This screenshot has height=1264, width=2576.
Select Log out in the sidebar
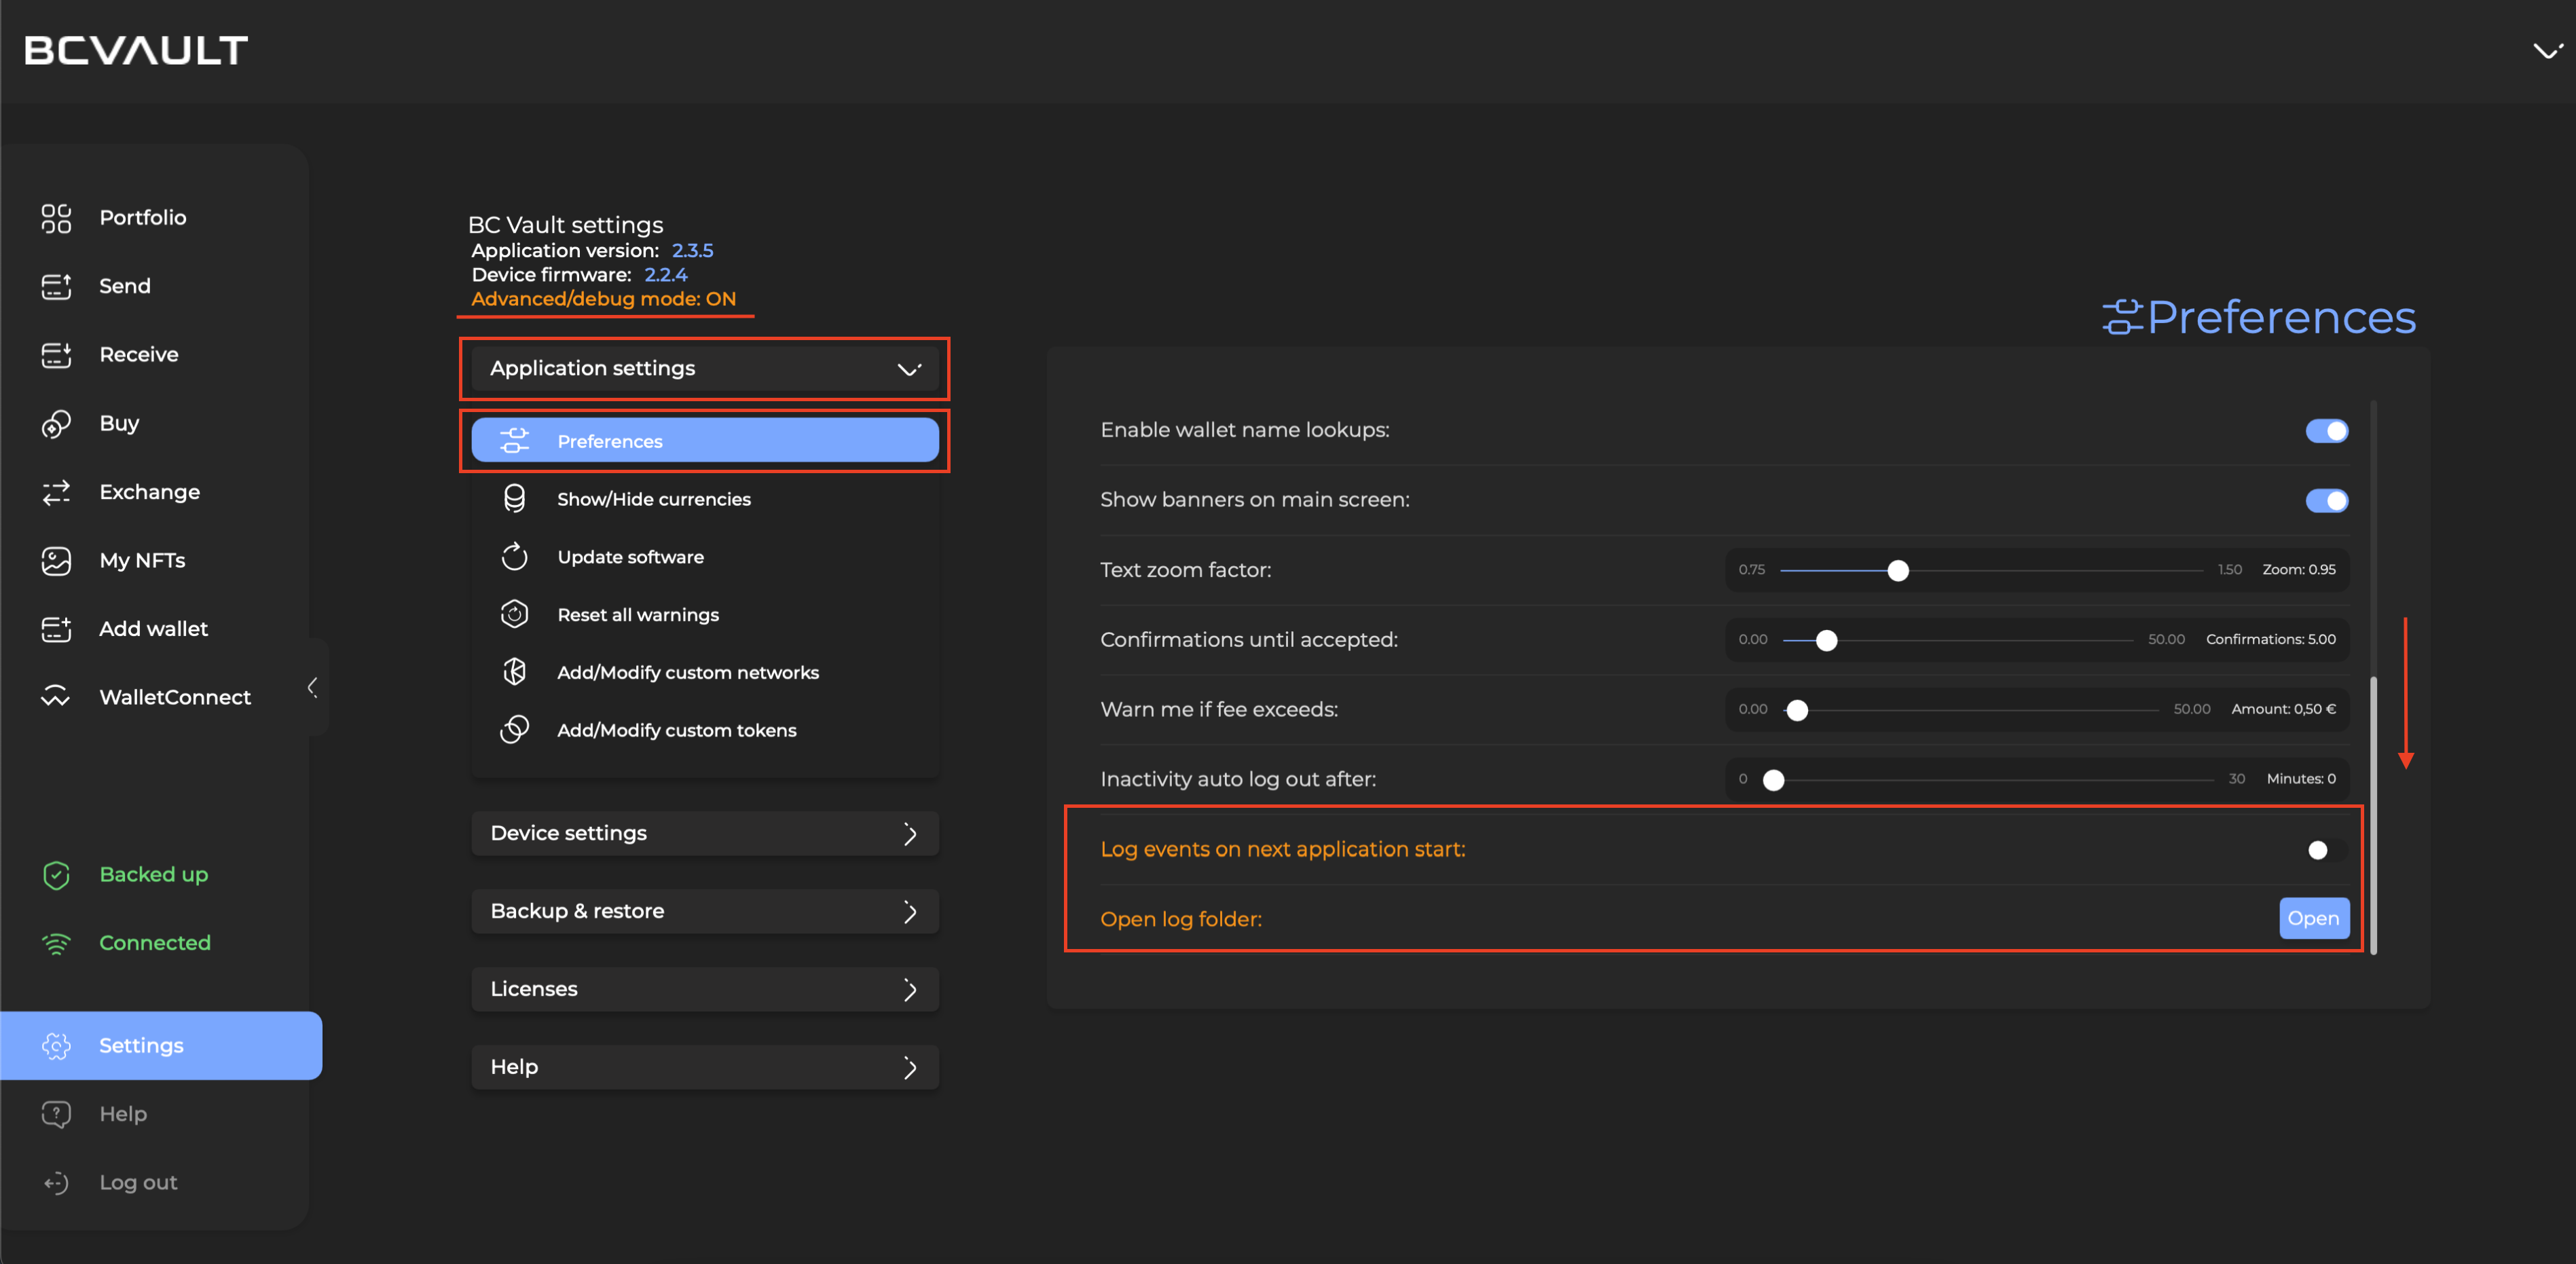[138, 1182]
